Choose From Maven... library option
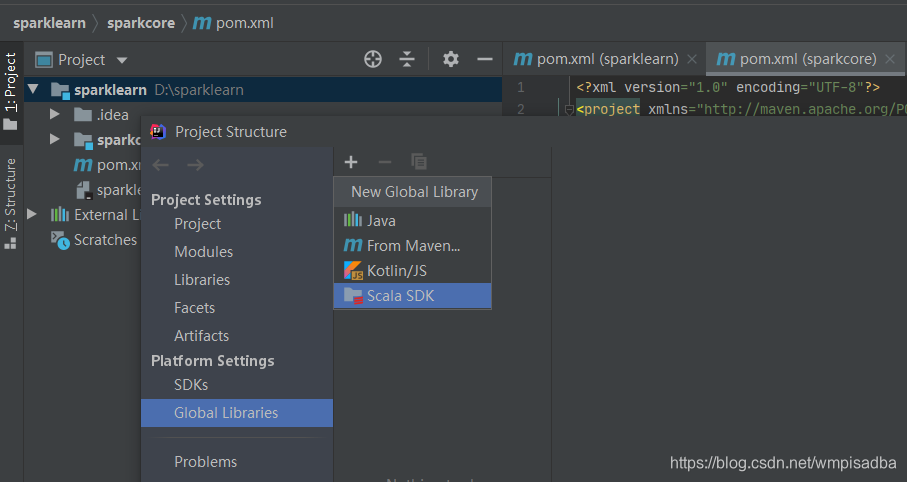This screenshot has height=482, width=907. [412, 245]
